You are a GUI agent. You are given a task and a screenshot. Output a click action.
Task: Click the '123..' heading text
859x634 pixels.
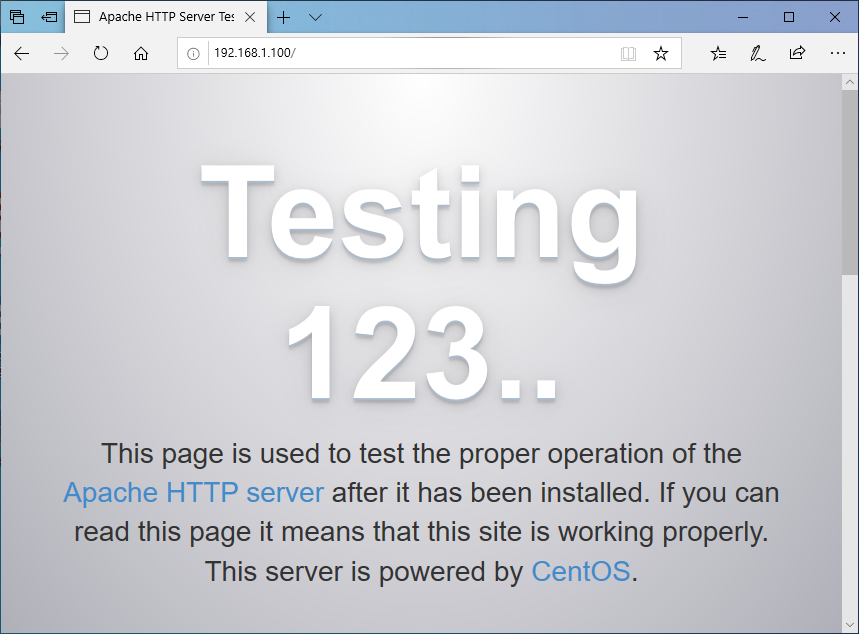(x=422, y=353)
